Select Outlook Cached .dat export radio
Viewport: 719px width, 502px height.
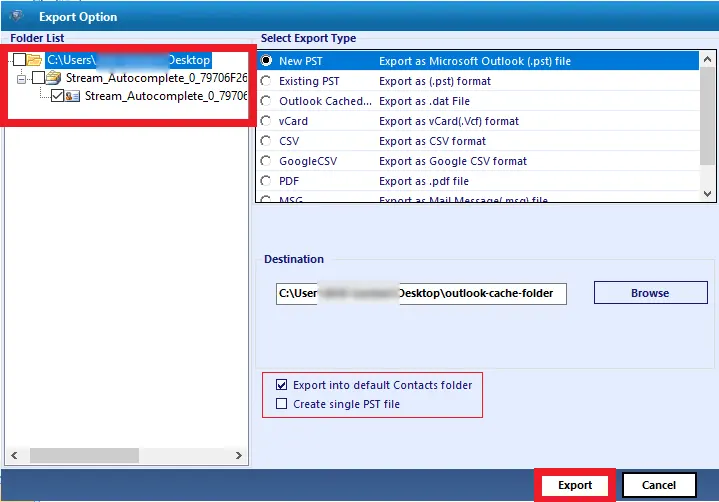point(266,101)
